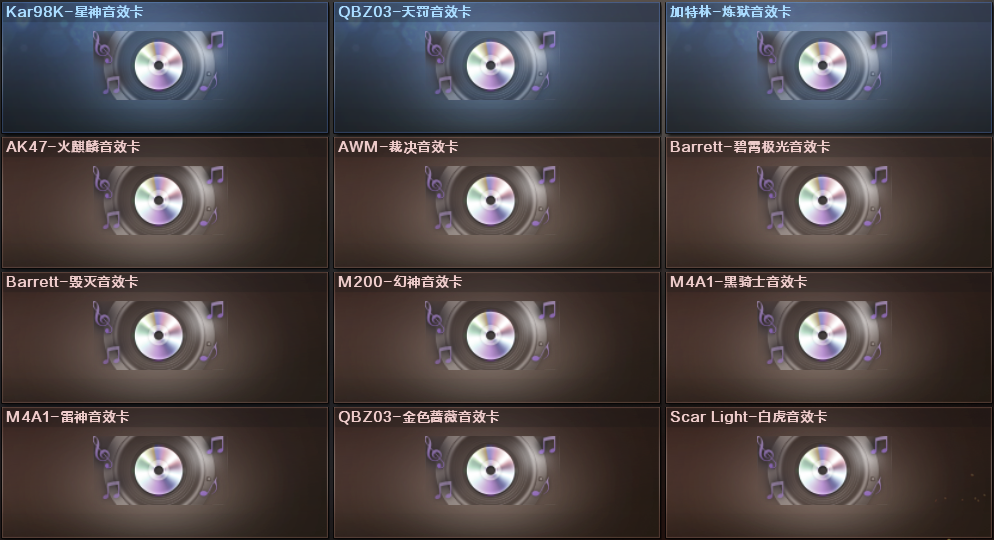Select the QBZ03-天罚 sound card disc icon

coord(491,65)
